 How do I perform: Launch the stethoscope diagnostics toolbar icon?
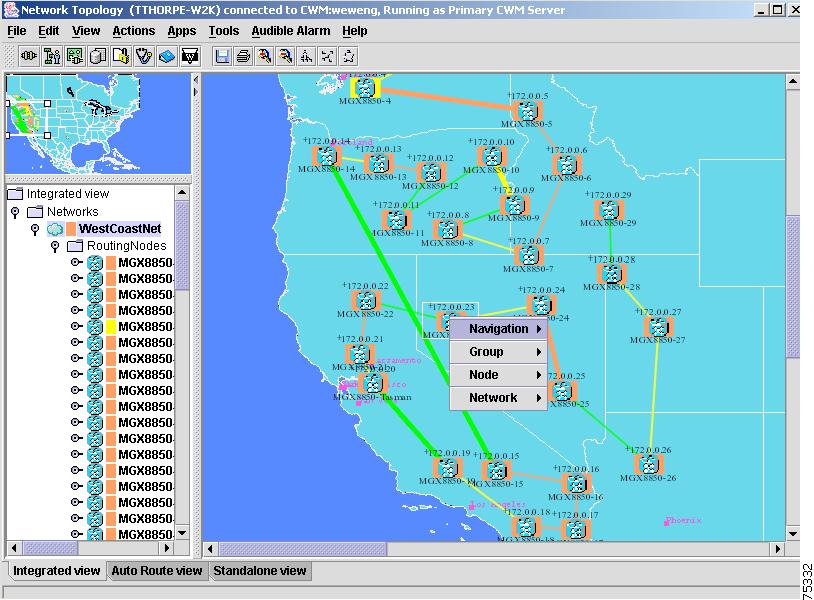click(x=144, y=56)
